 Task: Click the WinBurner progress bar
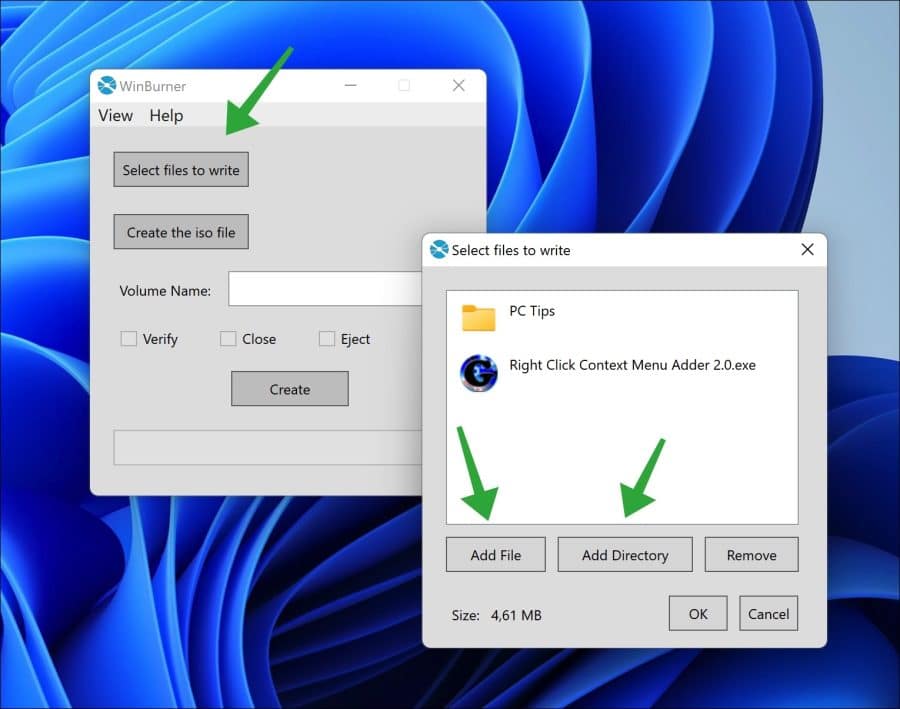(x=267, y=447)
